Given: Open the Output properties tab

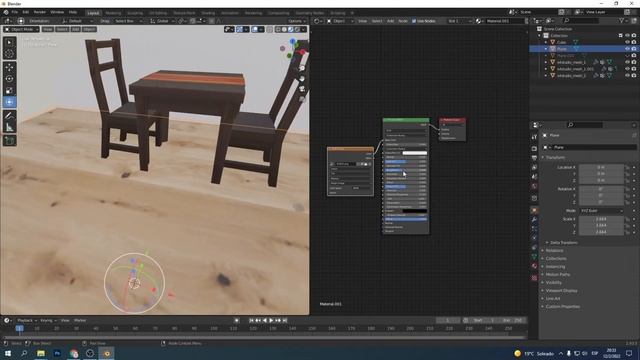Looking at the screenshot, I should pos(534,158).
